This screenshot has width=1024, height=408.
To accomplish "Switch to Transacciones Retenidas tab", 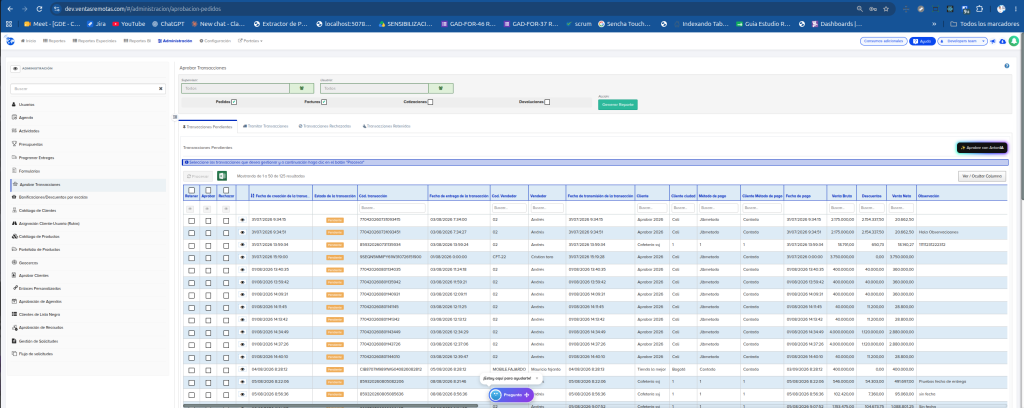I will pos(386,126).
